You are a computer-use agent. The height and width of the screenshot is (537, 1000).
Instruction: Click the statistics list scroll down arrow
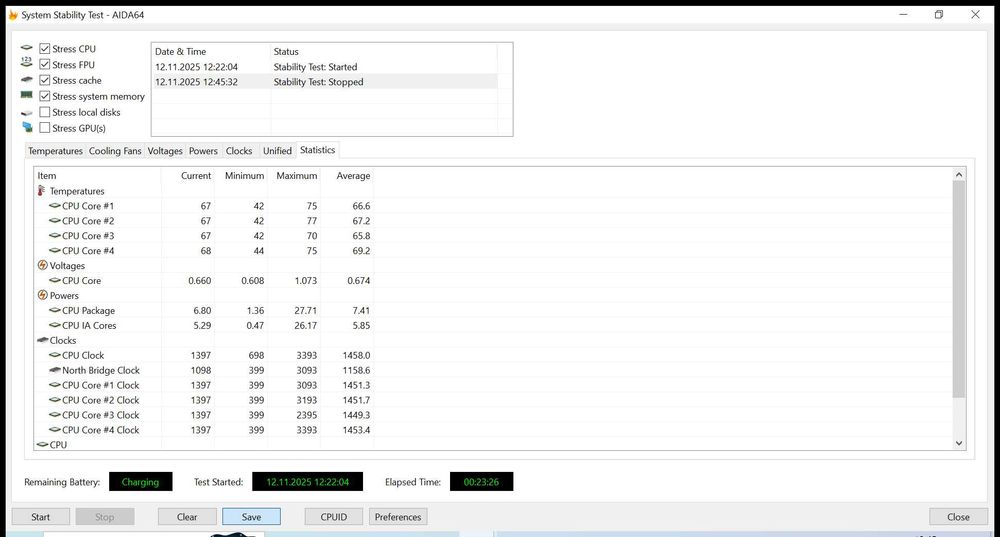click(x=959, y=443)
